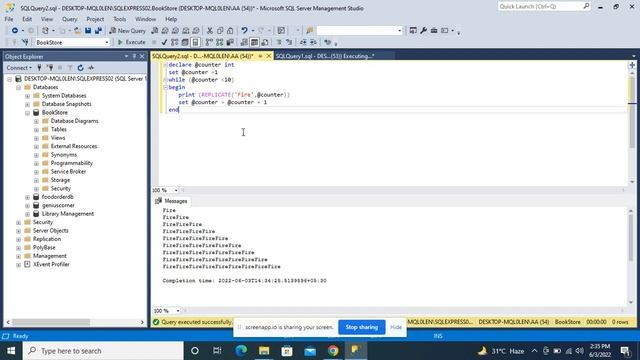Click the Properties wrench icon
Viewport: 640px width, 360px height.
pos(423,31)
